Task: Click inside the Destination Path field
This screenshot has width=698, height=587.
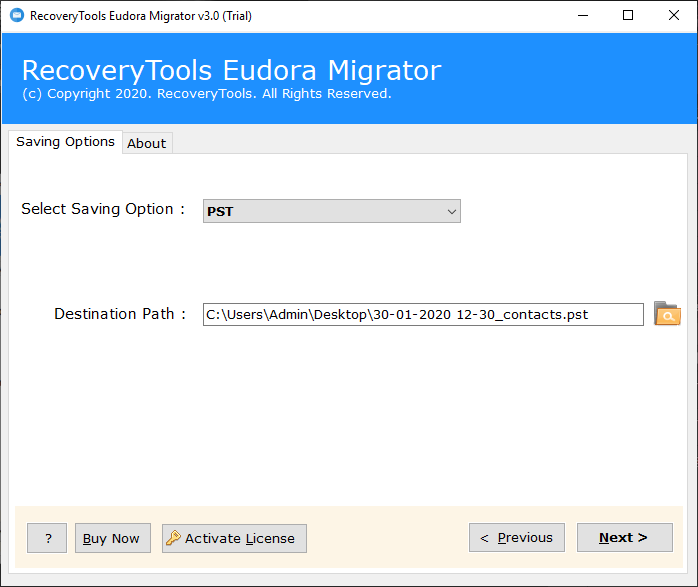Action: pos(423,315)
